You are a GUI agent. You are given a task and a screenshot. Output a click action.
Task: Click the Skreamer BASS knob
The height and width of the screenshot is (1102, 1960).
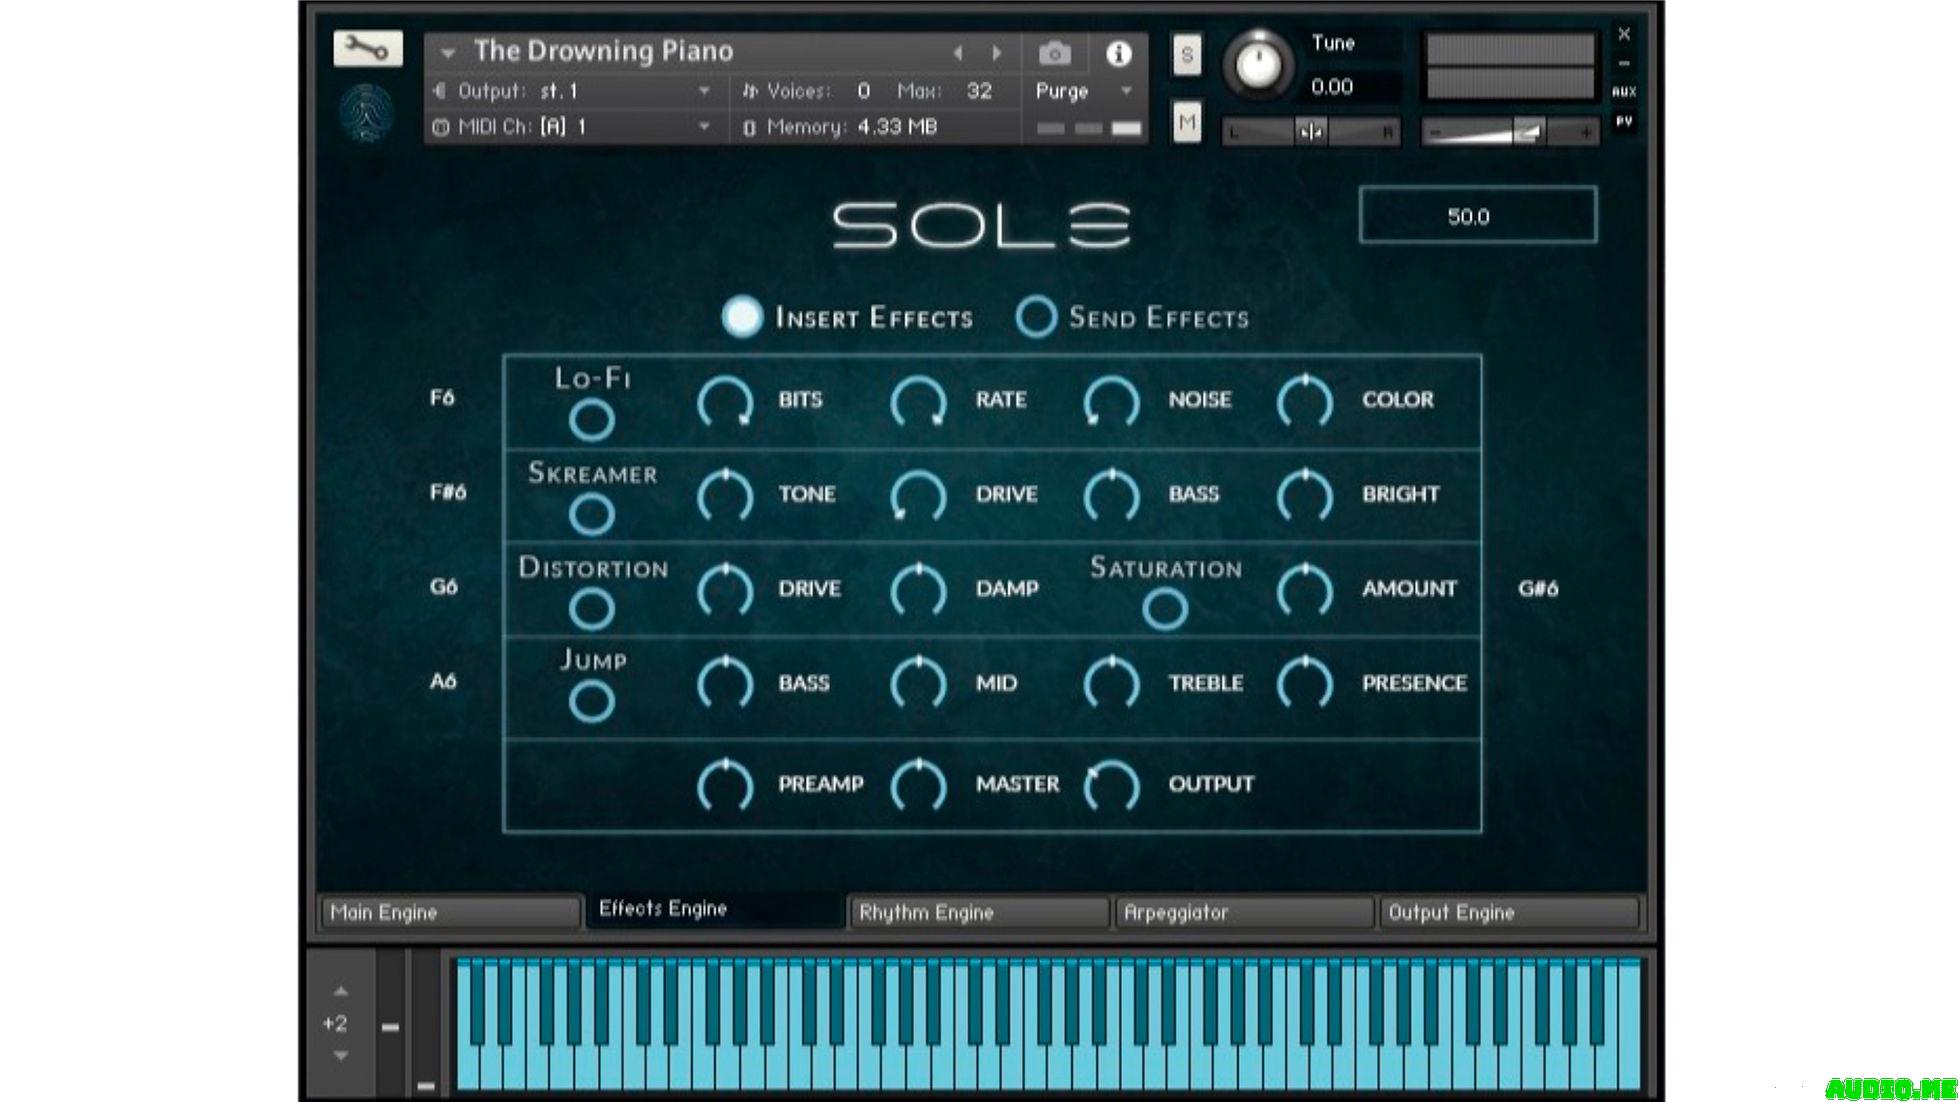click(1111, 495)
